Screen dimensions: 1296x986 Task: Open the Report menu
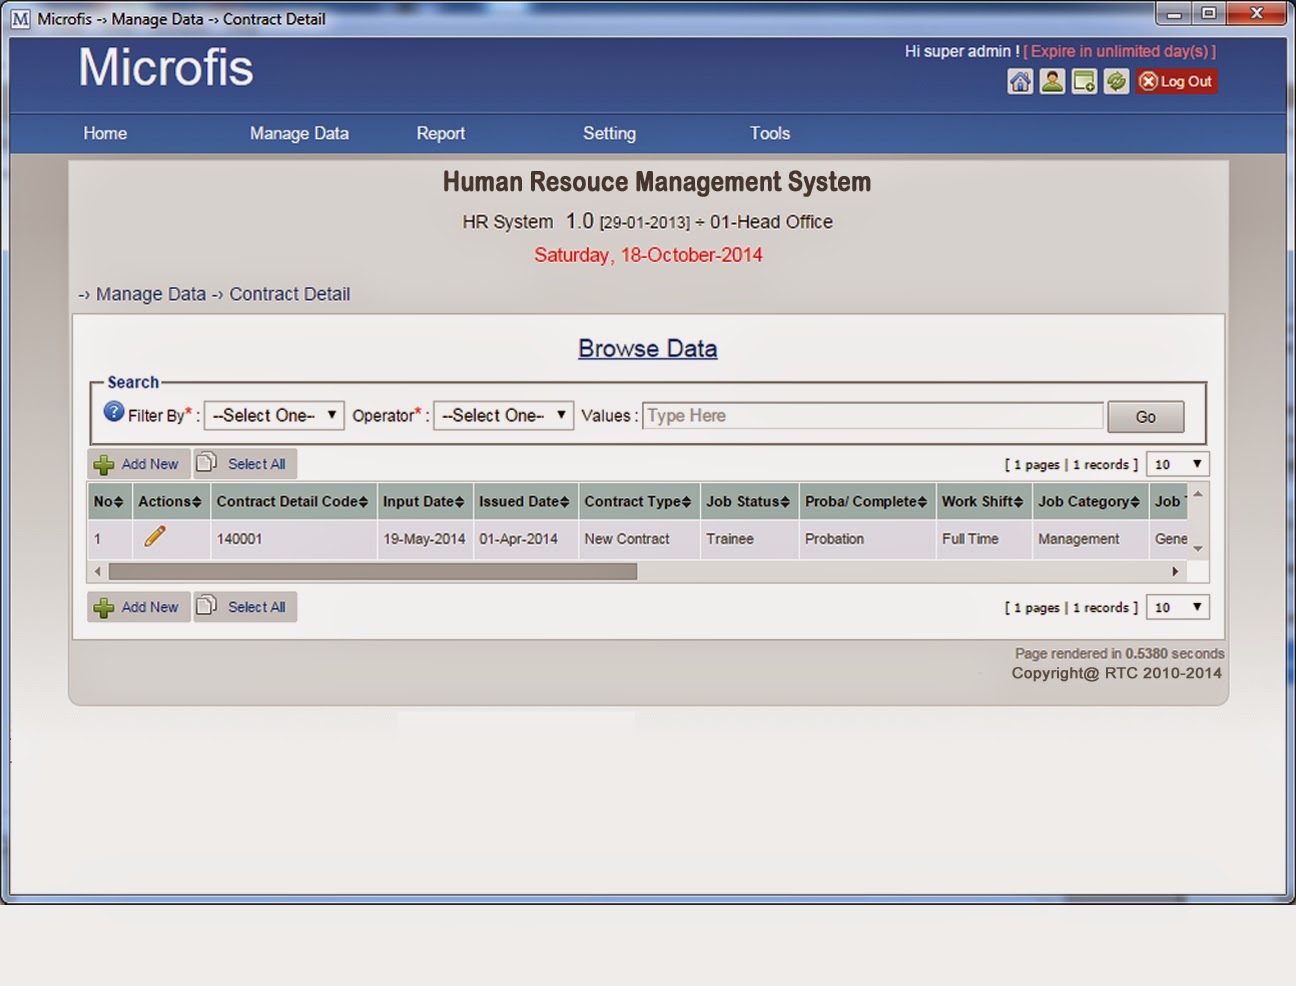tap(440, 133)
